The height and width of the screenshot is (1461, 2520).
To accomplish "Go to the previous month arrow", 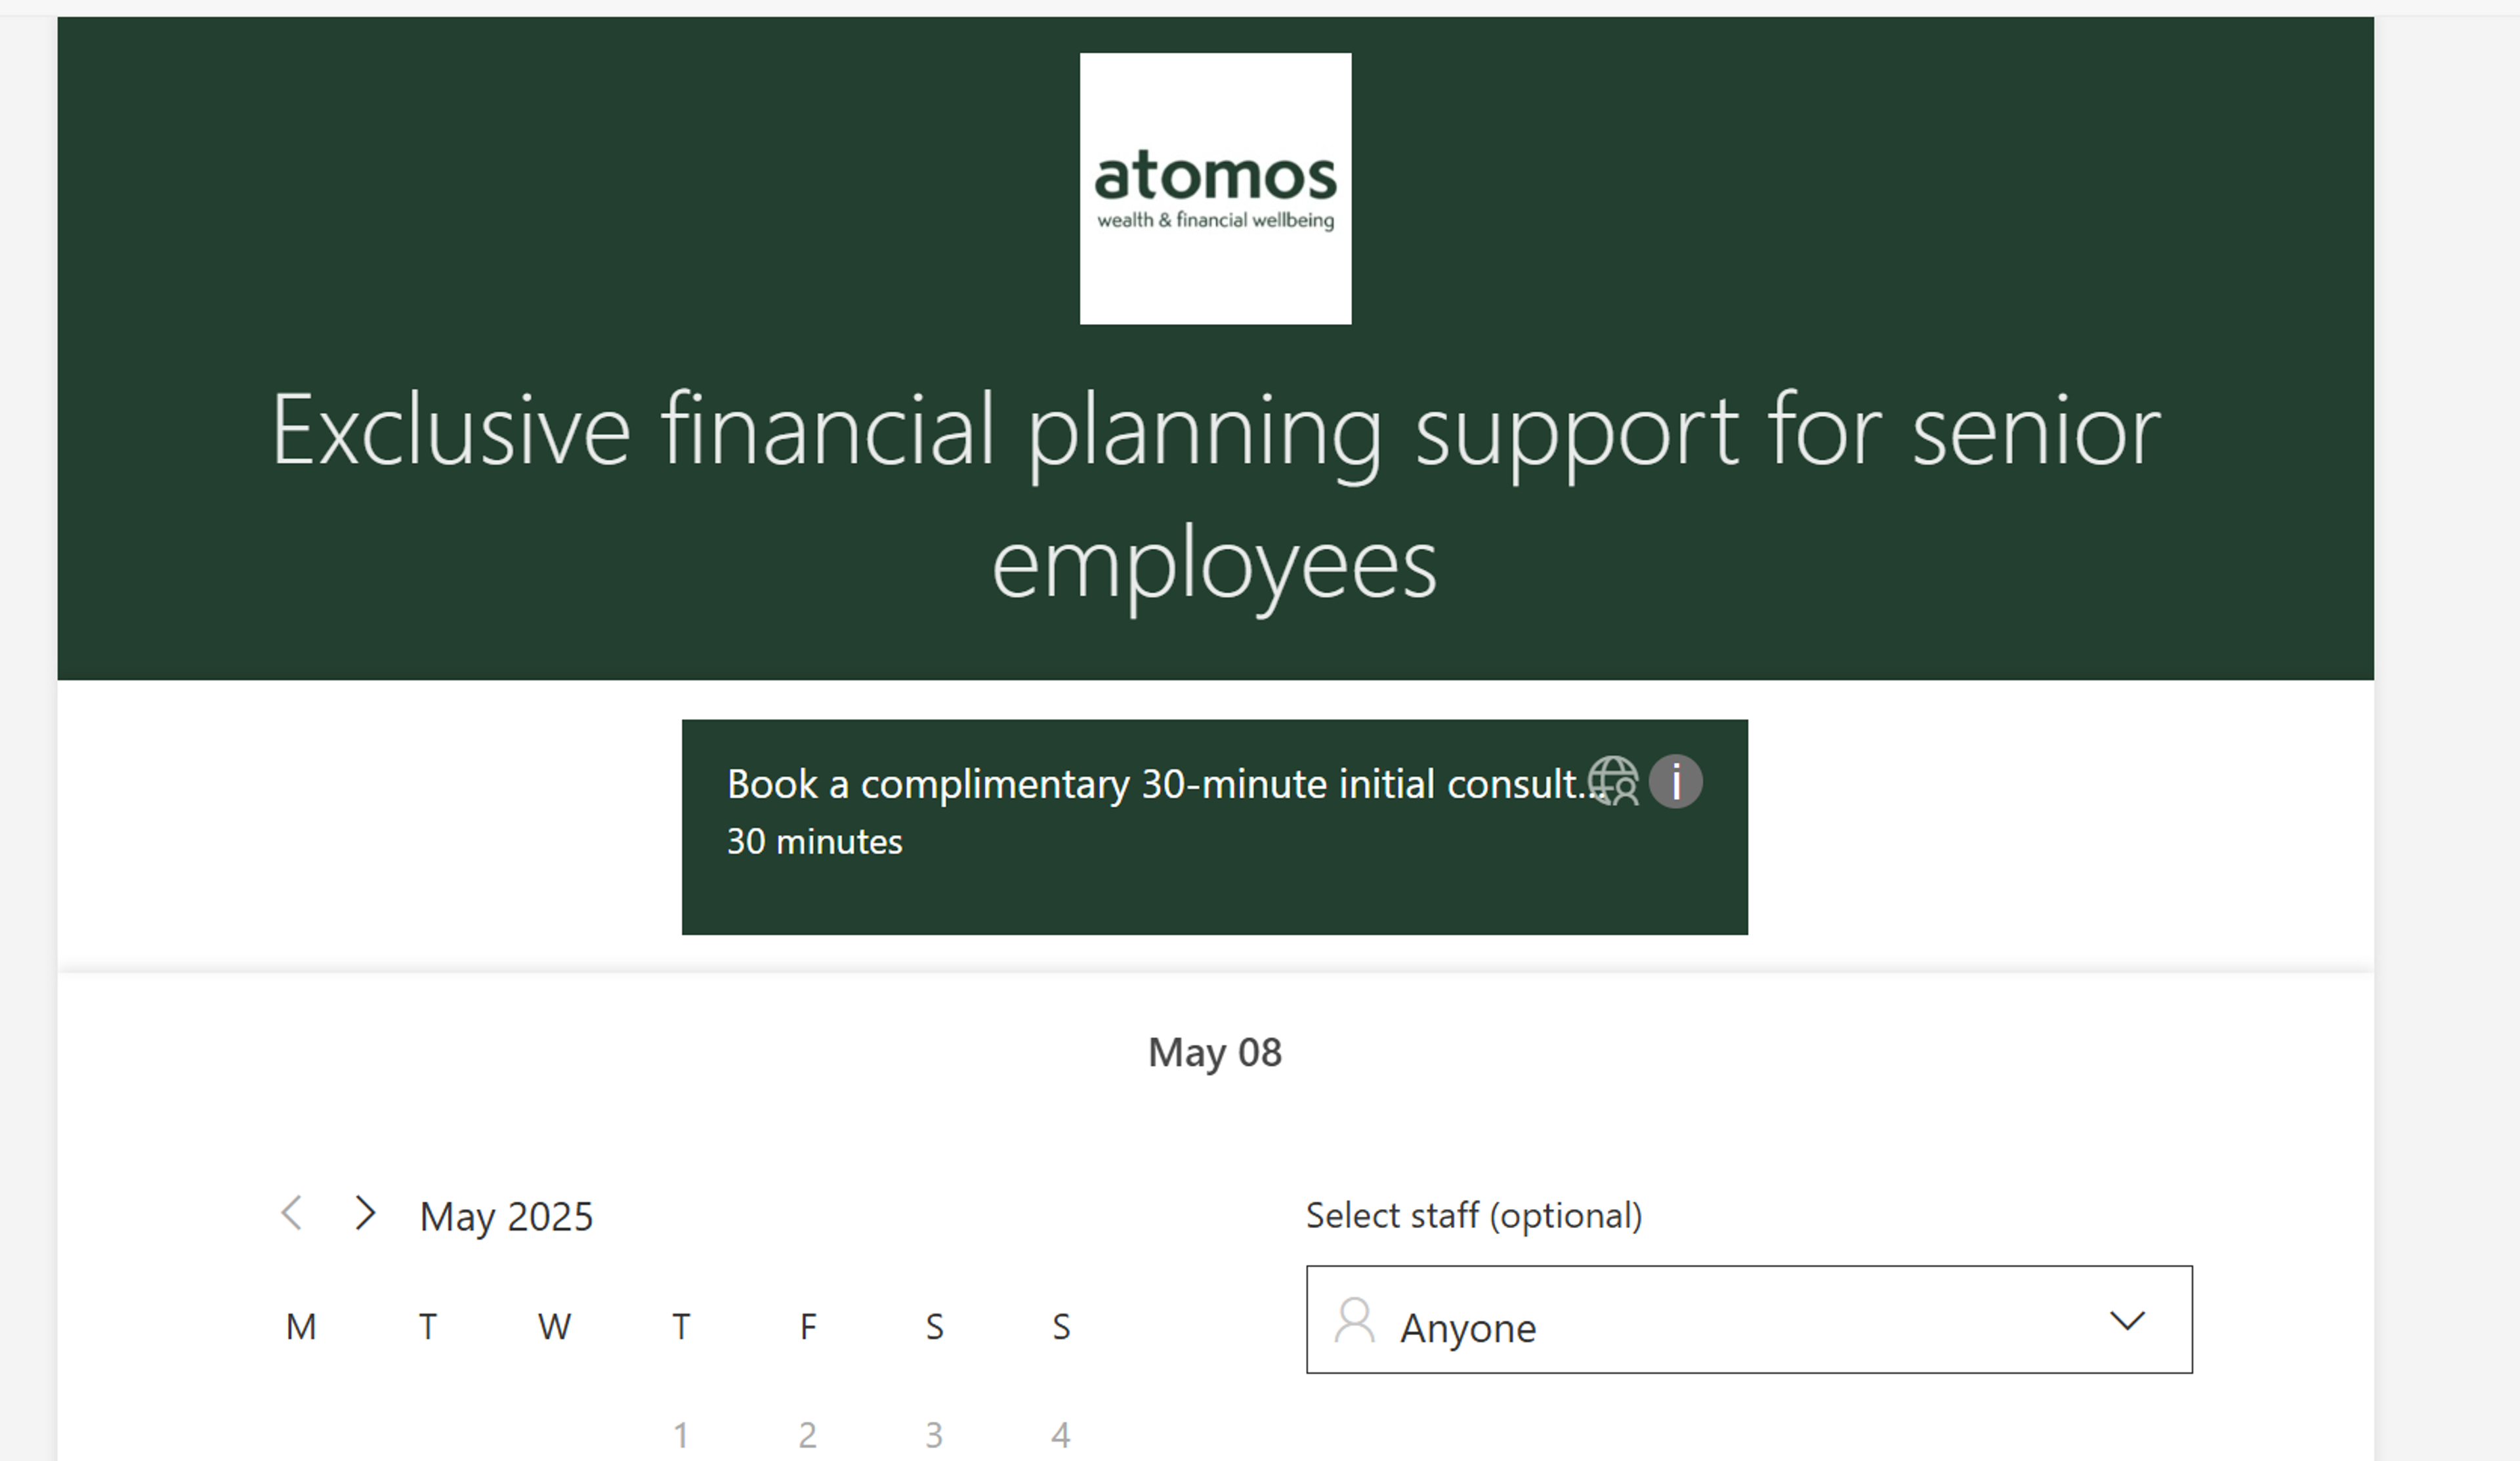I will click(x=291, y=1213).
